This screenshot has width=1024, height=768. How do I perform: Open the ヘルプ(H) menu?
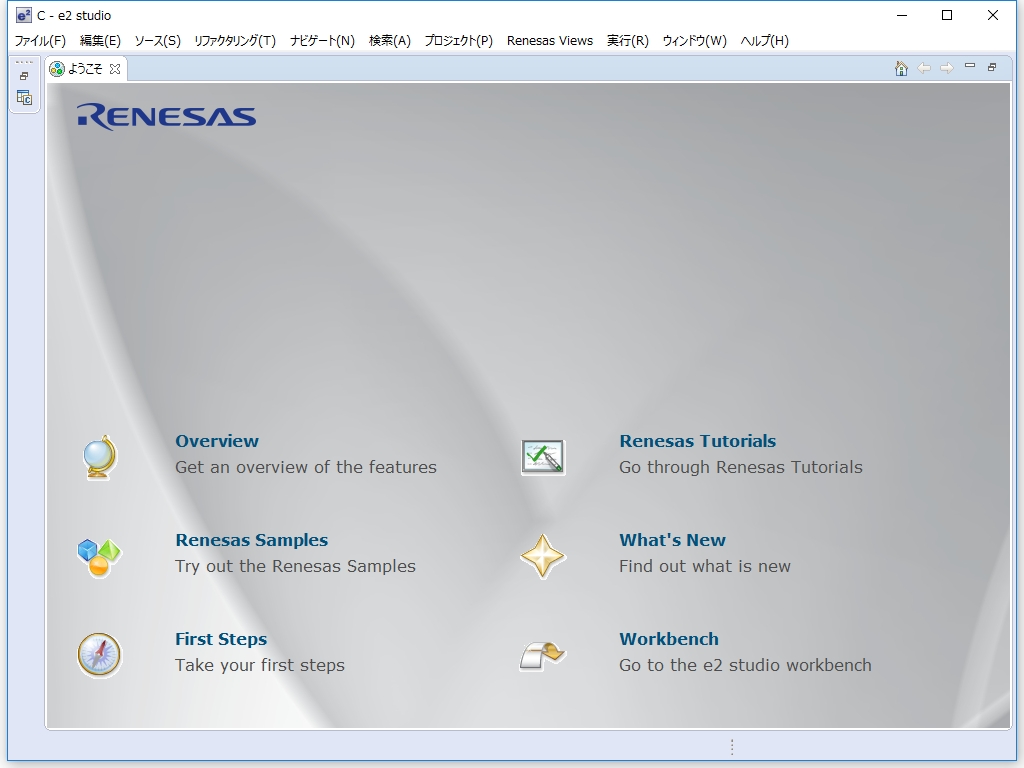764,40
